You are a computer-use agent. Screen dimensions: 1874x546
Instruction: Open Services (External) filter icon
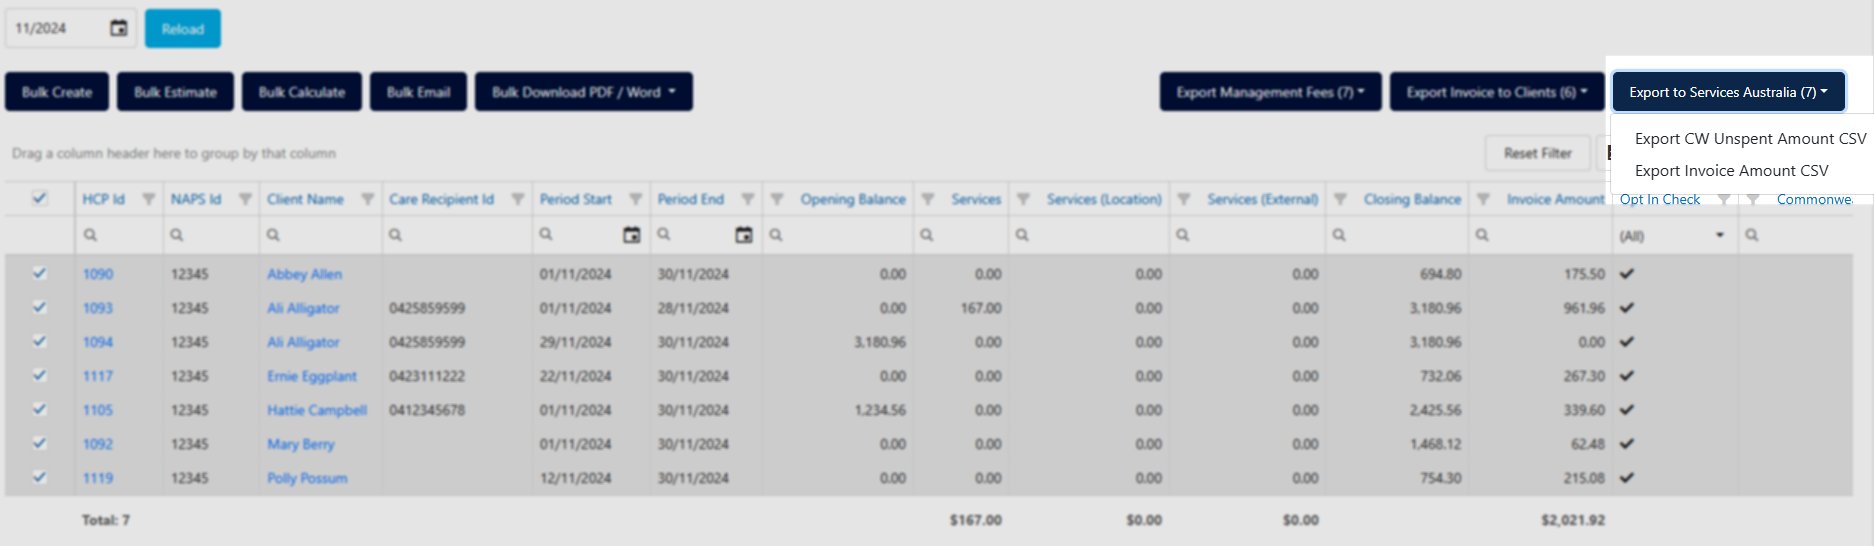[1184, 199]
